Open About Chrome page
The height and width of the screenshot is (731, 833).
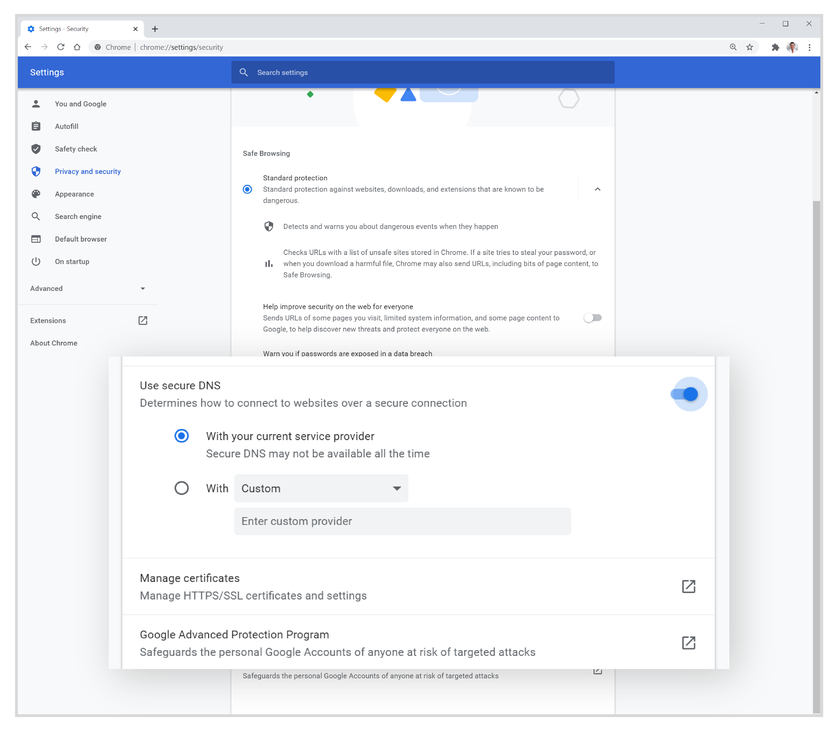point(54,343)
